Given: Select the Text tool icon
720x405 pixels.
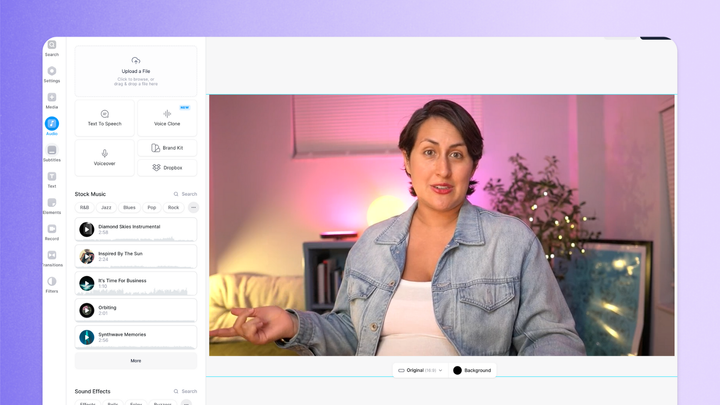Looking at the screenshot, I should (x=51, y=177).
